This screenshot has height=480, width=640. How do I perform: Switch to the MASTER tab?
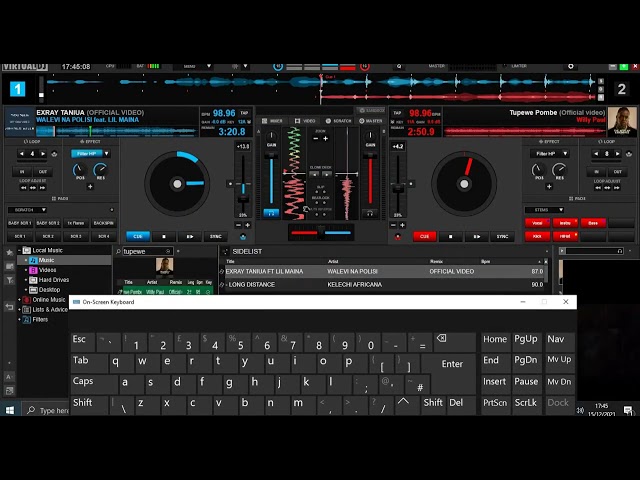coord(371,121)
